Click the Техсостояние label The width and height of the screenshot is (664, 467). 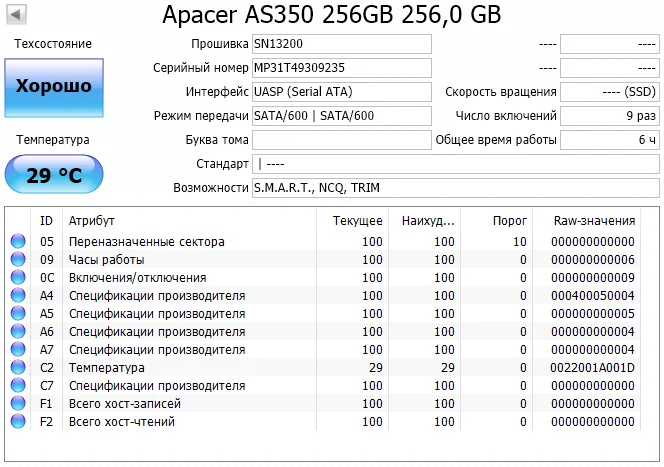(53, 44)
